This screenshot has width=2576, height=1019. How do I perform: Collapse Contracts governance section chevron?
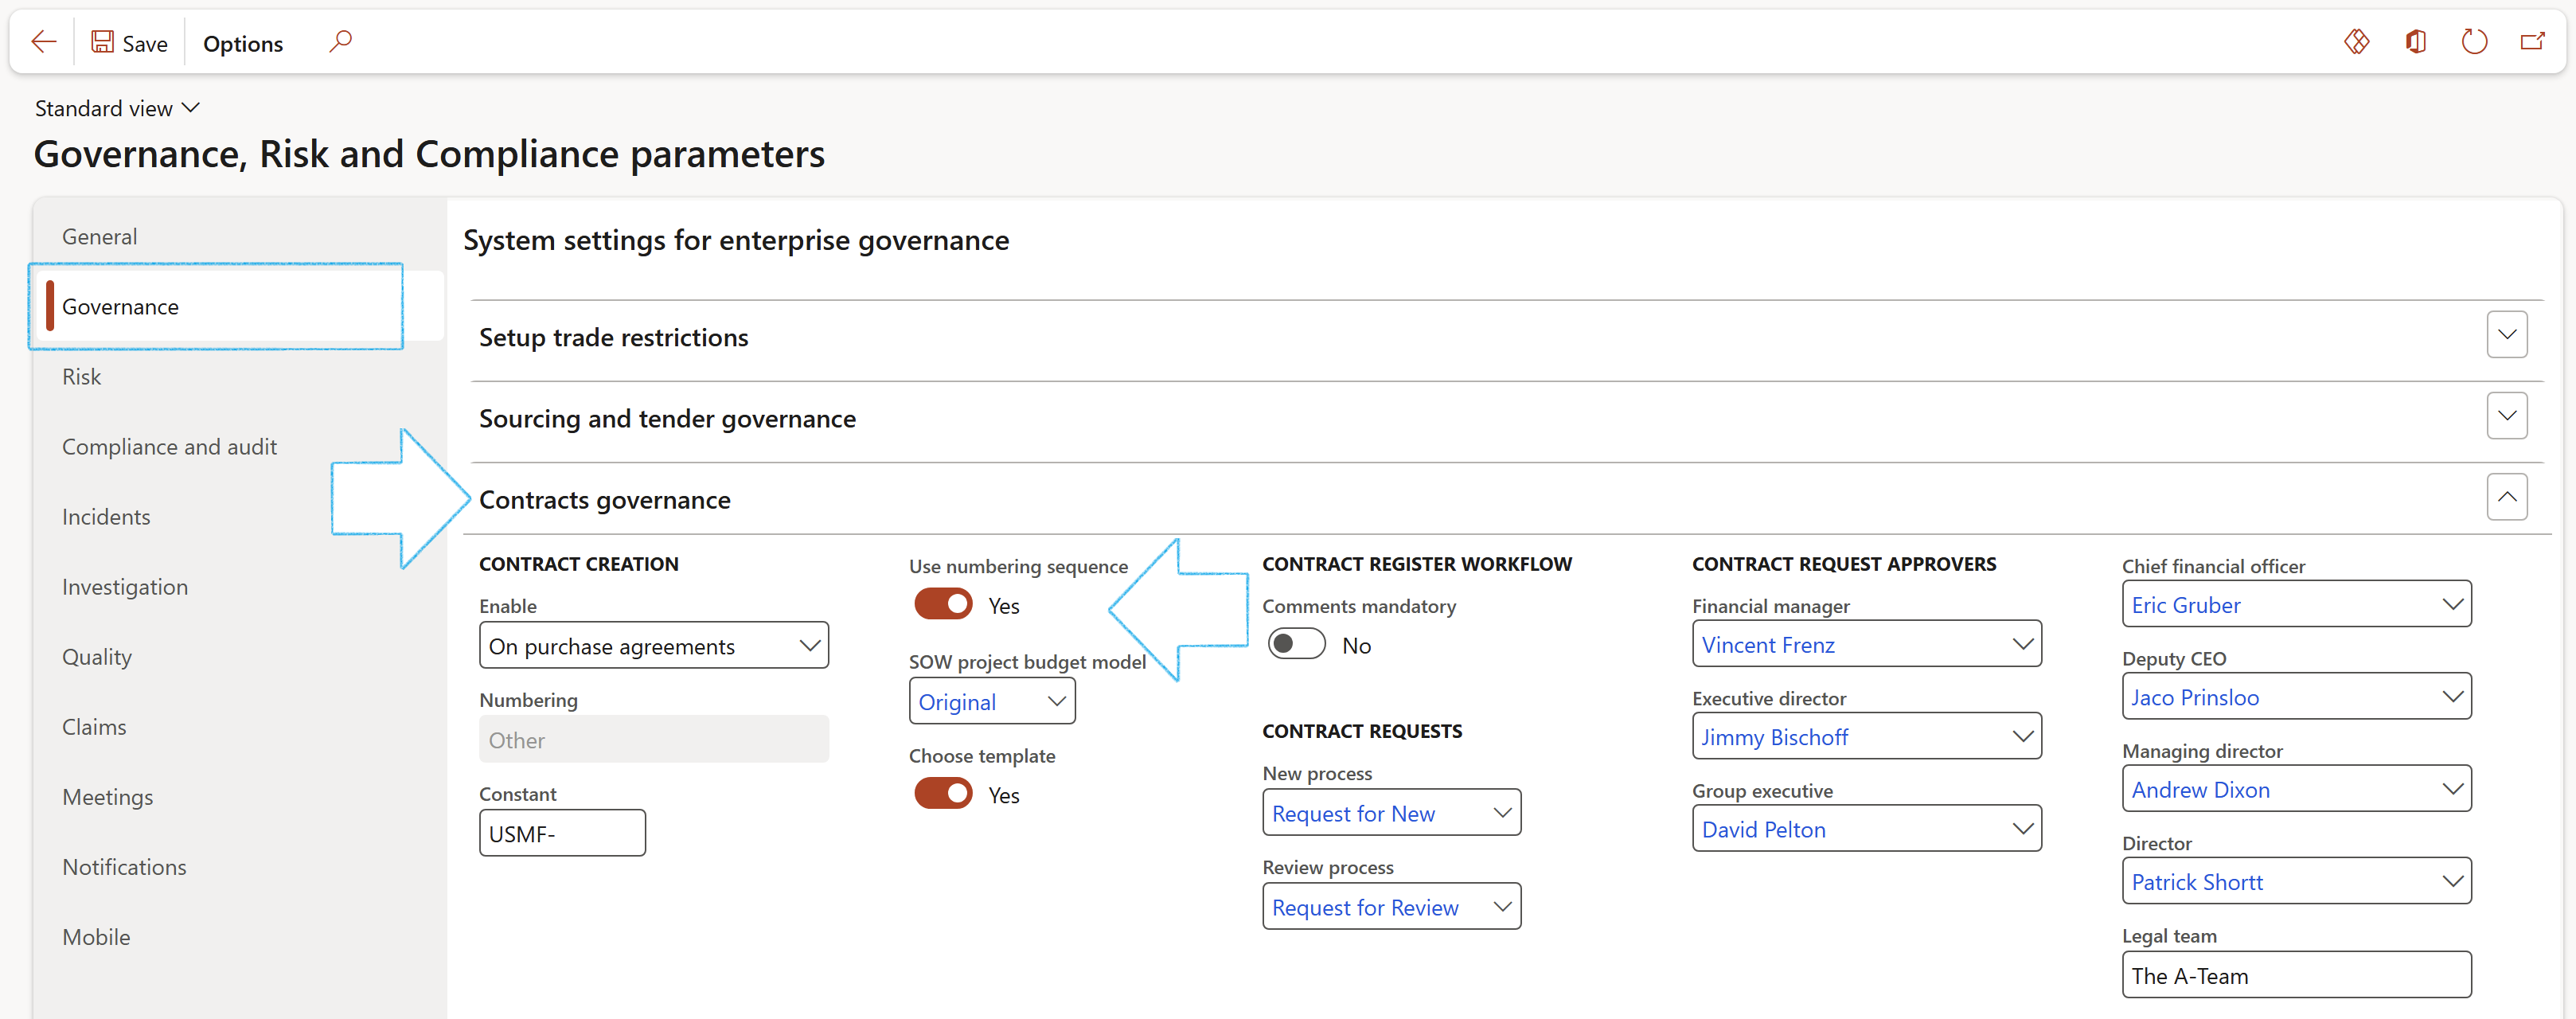[x=2506, y=497]
